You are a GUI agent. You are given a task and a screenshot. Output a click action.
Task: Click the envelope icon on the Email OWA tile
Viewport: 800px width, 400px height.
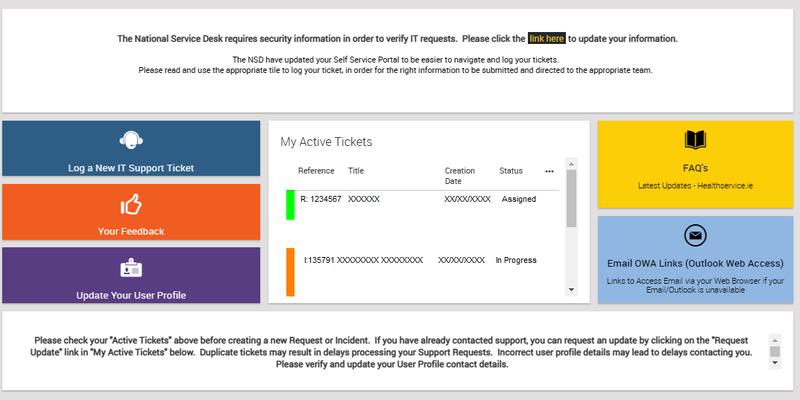pos(695,236)
